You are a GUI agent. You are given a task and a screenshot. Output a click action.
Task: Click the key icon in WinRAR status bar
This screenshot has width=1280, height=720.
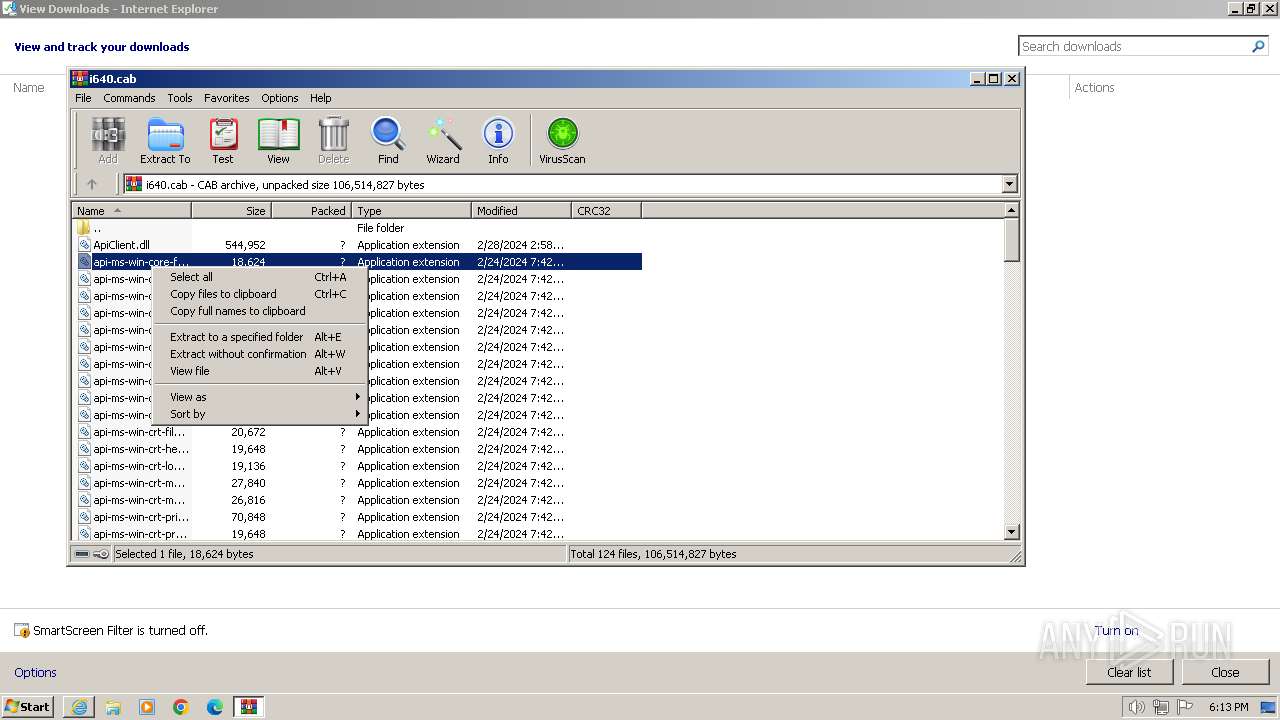pos(101,554)
